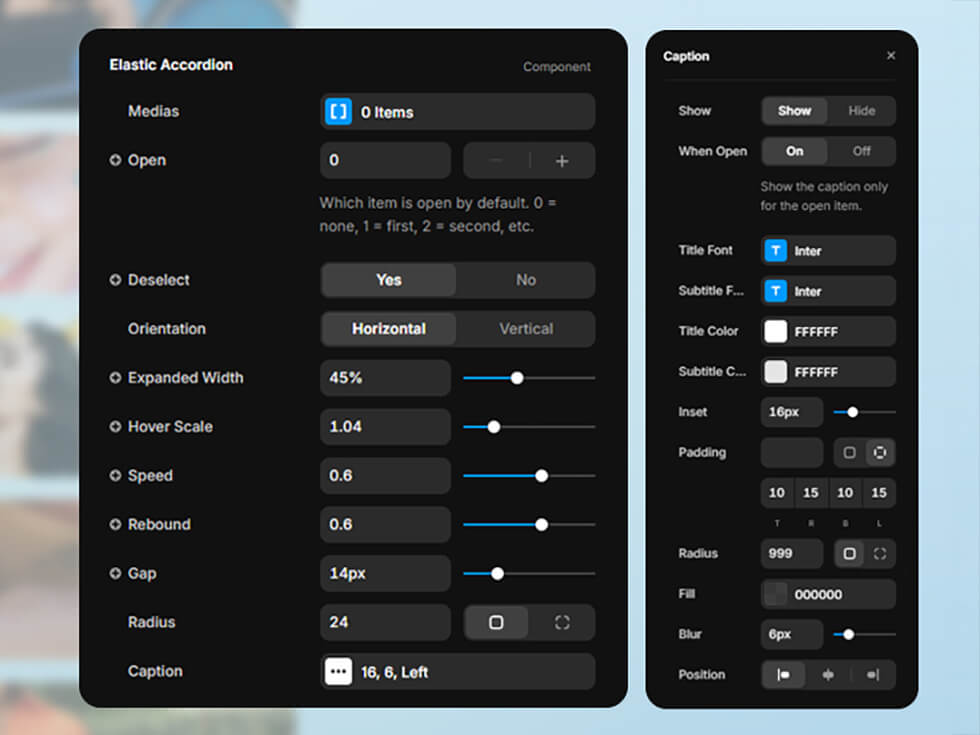Open the Medias 0 Items list
Viewport: 980px width, 735px height.
click(x=458, y=112)
